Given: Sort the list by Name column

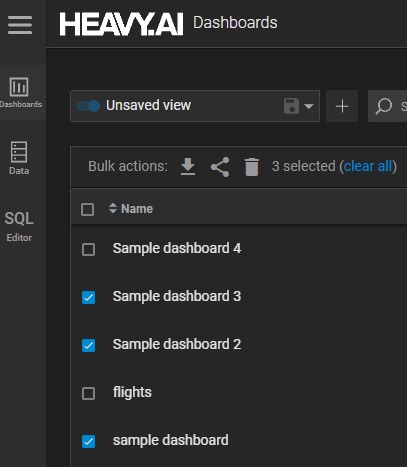Looking at the screenshot, I should (x=131, y=209).
